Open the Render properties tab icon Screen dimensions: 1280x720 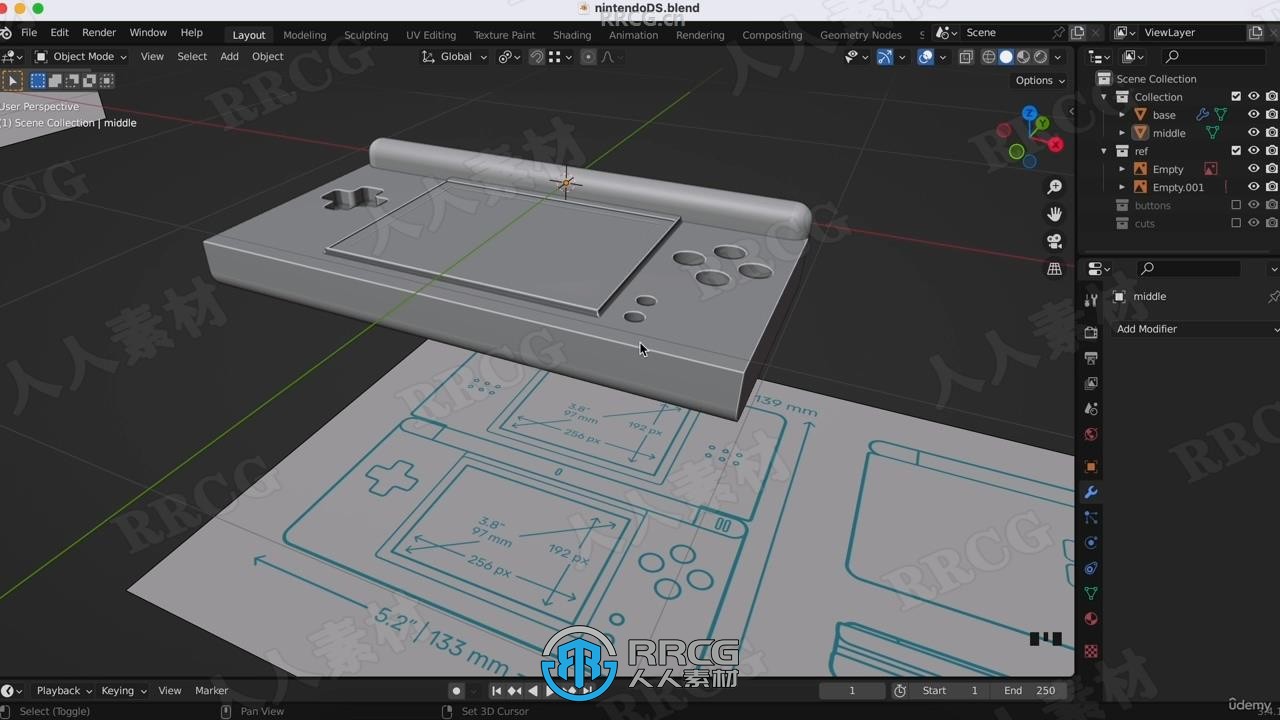1091,332
